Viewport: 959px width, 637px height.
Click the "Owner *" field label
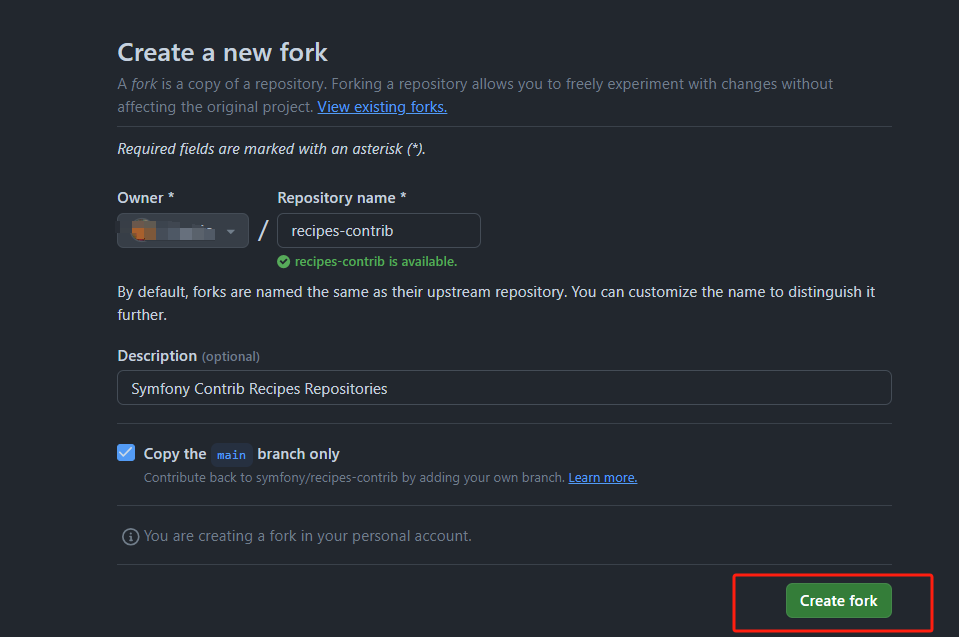pos(146,198)
